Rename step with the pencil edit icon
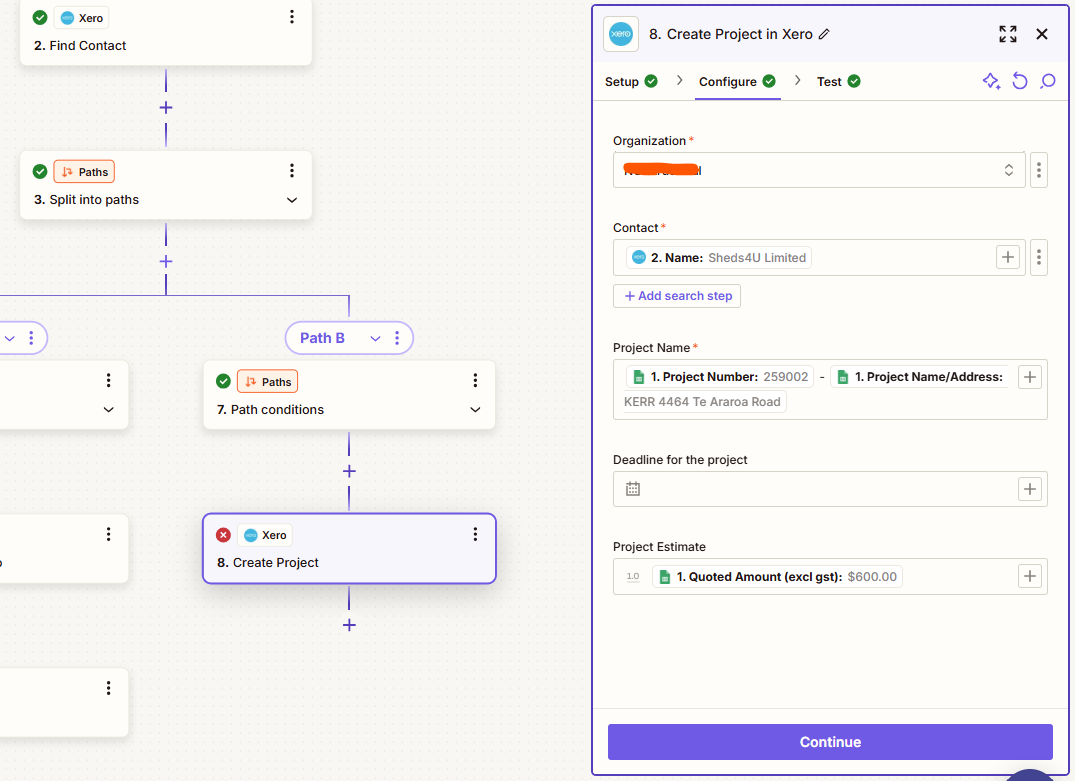The height and width of the screenshot is (781, 1075). (x=824, y=34)
